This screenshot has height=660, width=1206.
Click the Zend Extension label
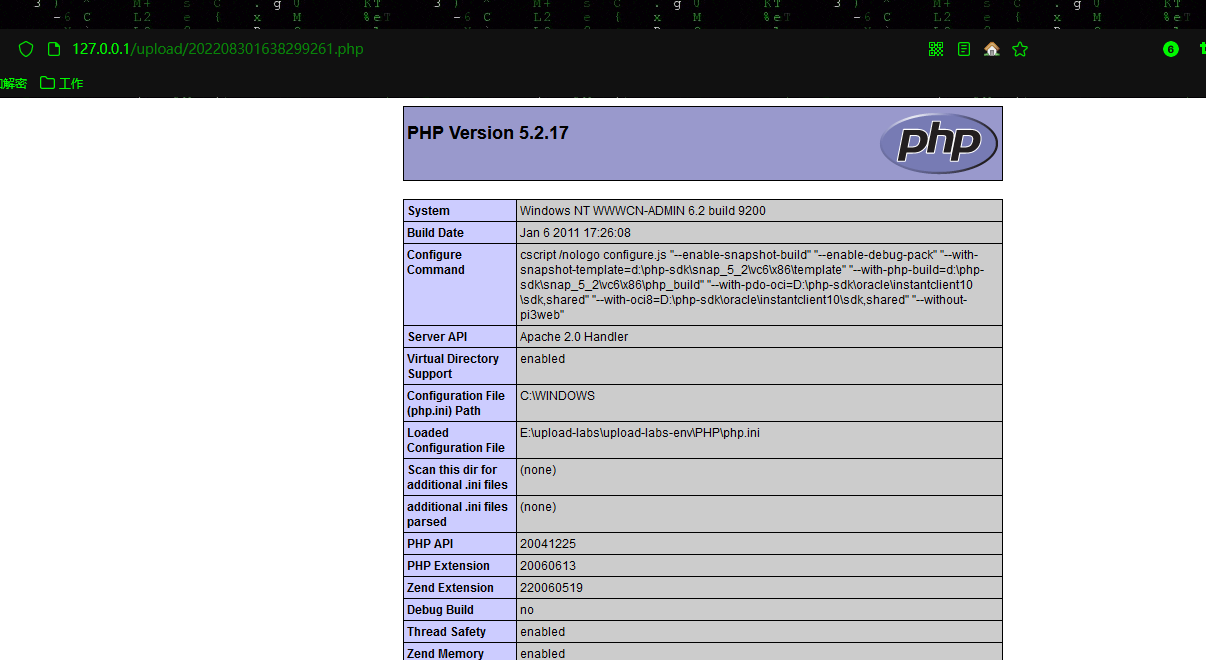(450, 588)
